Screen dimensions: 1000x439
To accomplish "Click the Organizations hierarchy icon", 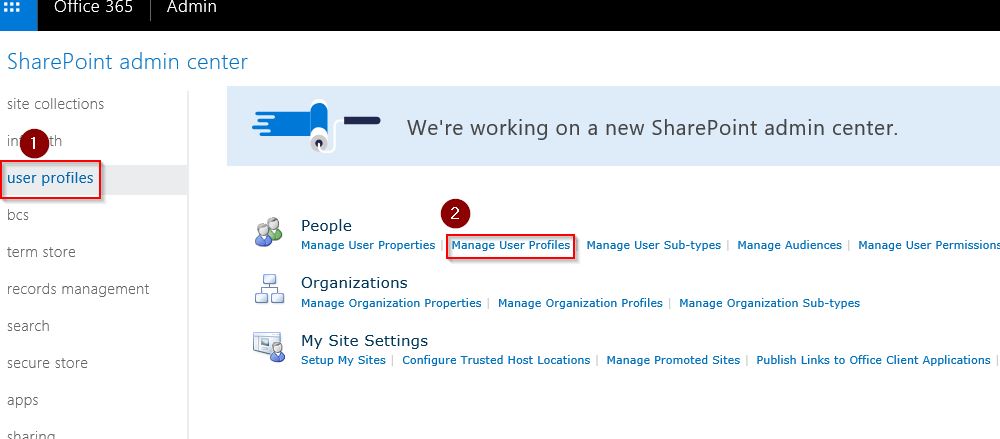I will pos(268,288).
